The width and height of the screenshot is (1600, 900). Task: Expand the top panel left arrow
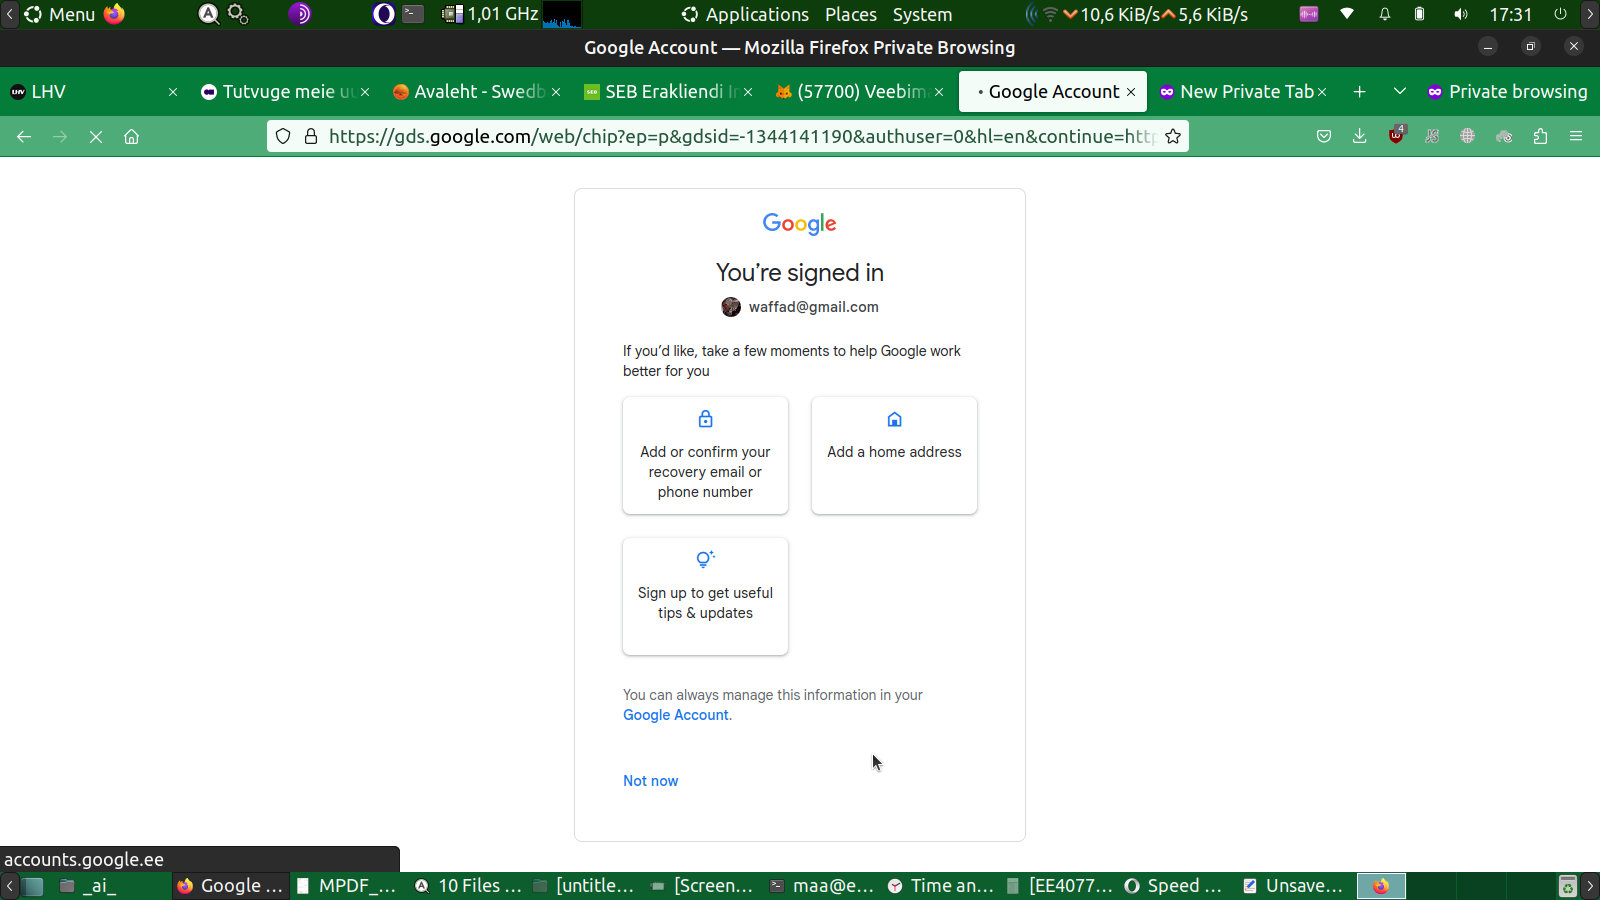(x=9, y=14)
